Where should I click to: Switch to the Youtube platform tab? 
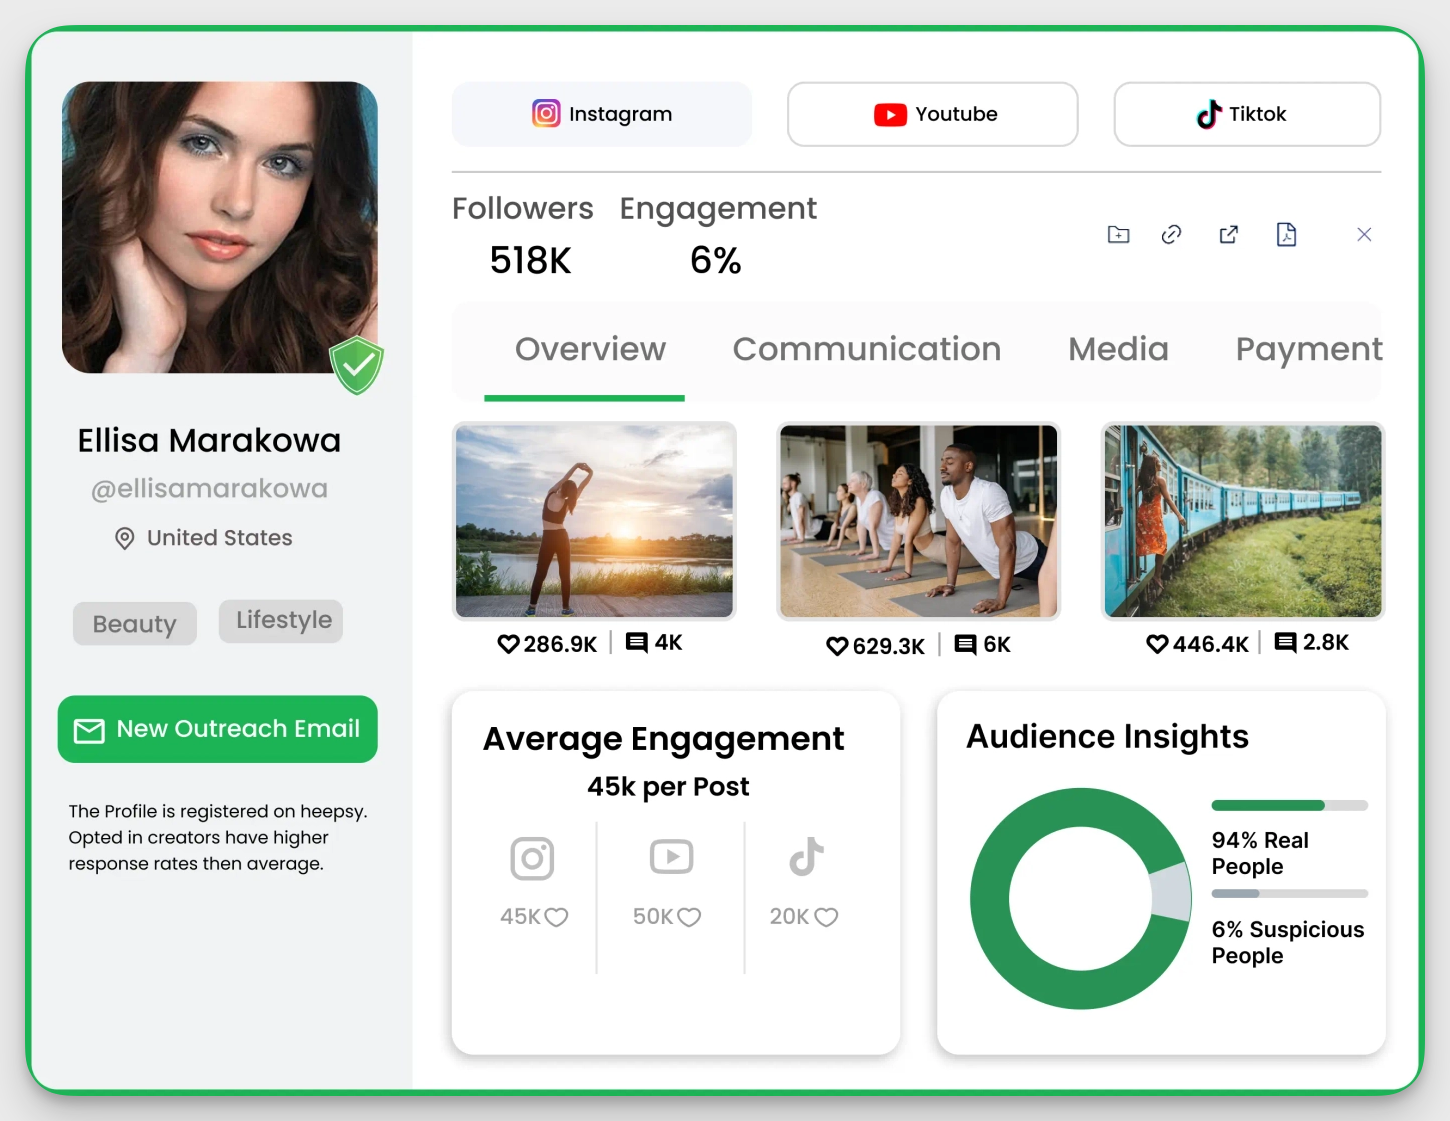coord(933,114)
